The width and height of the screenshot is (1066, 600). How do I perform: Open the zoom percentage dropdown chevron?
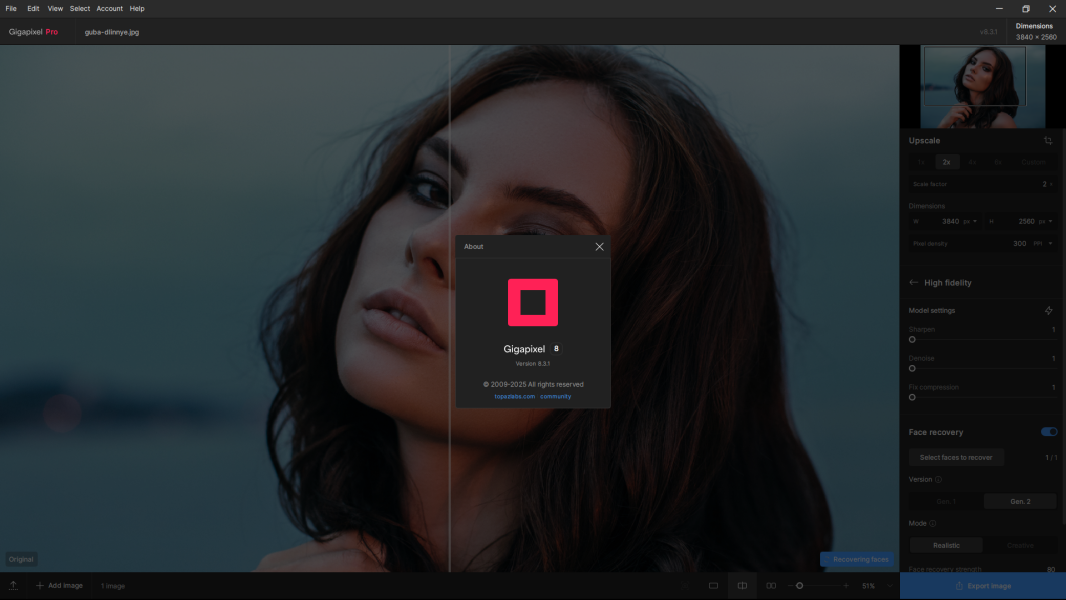point(889,586)
